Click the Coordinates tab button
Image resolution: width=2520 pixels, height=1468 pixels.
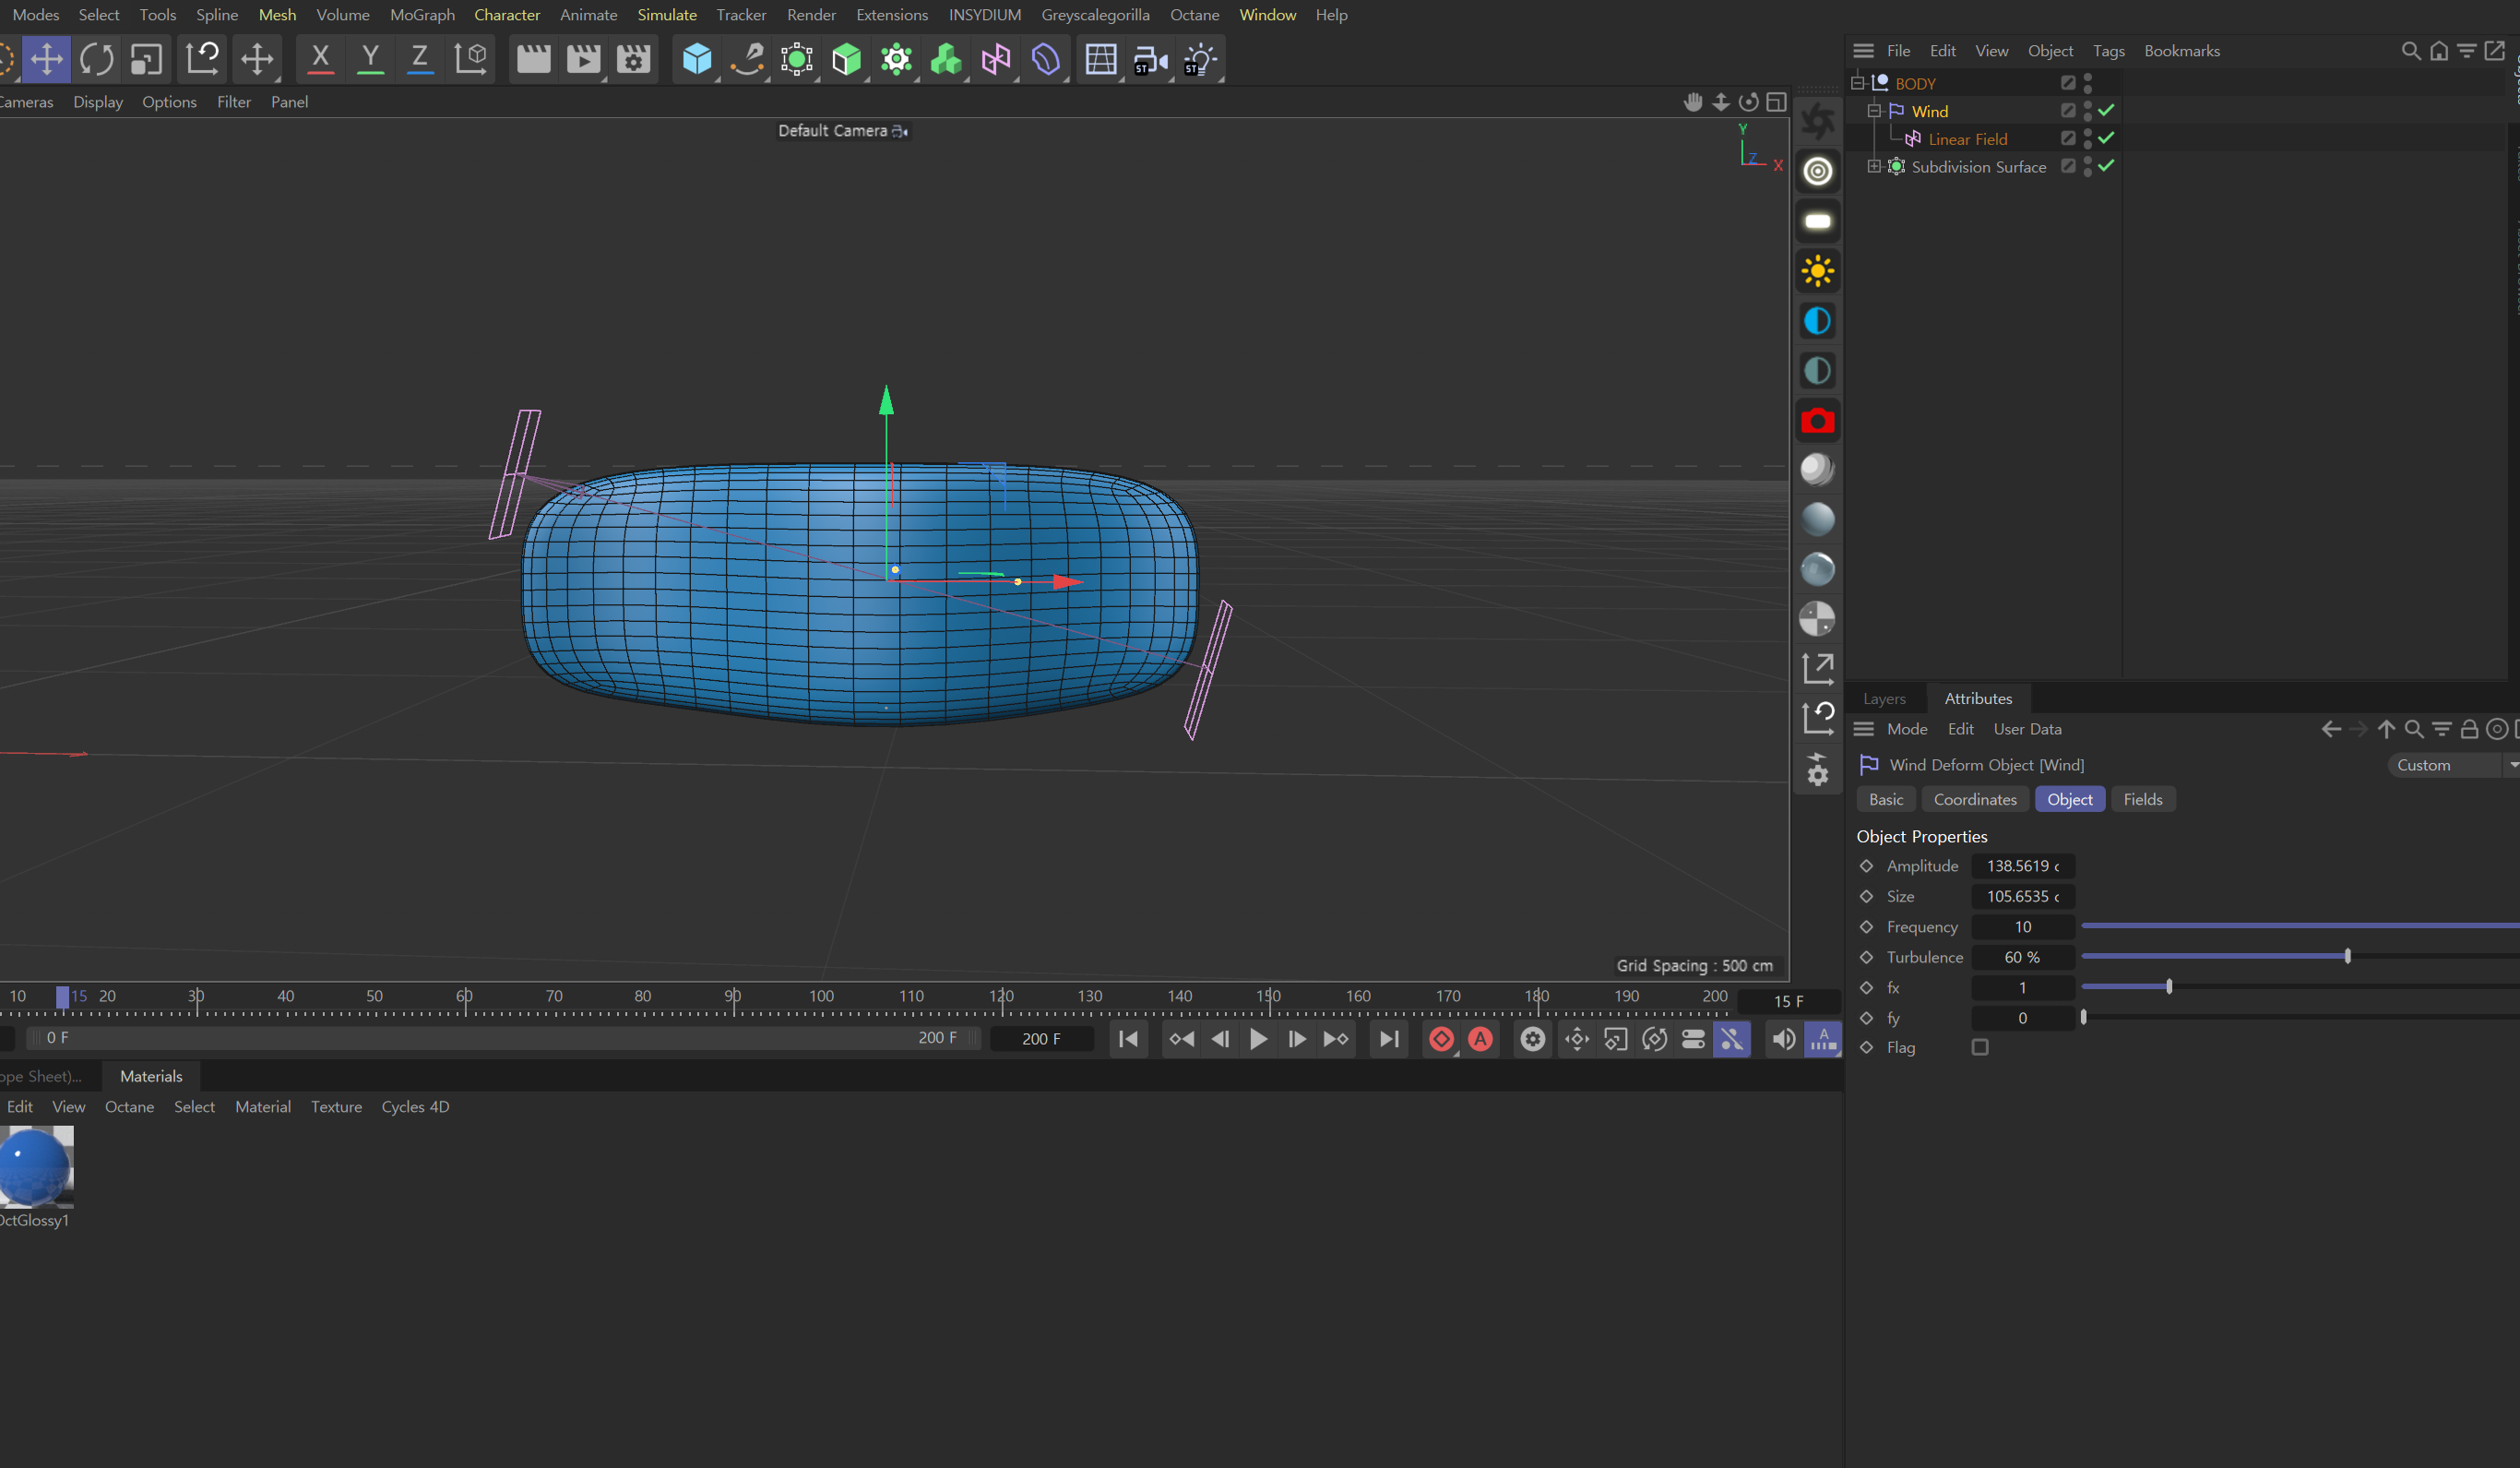click(1974, 799)
